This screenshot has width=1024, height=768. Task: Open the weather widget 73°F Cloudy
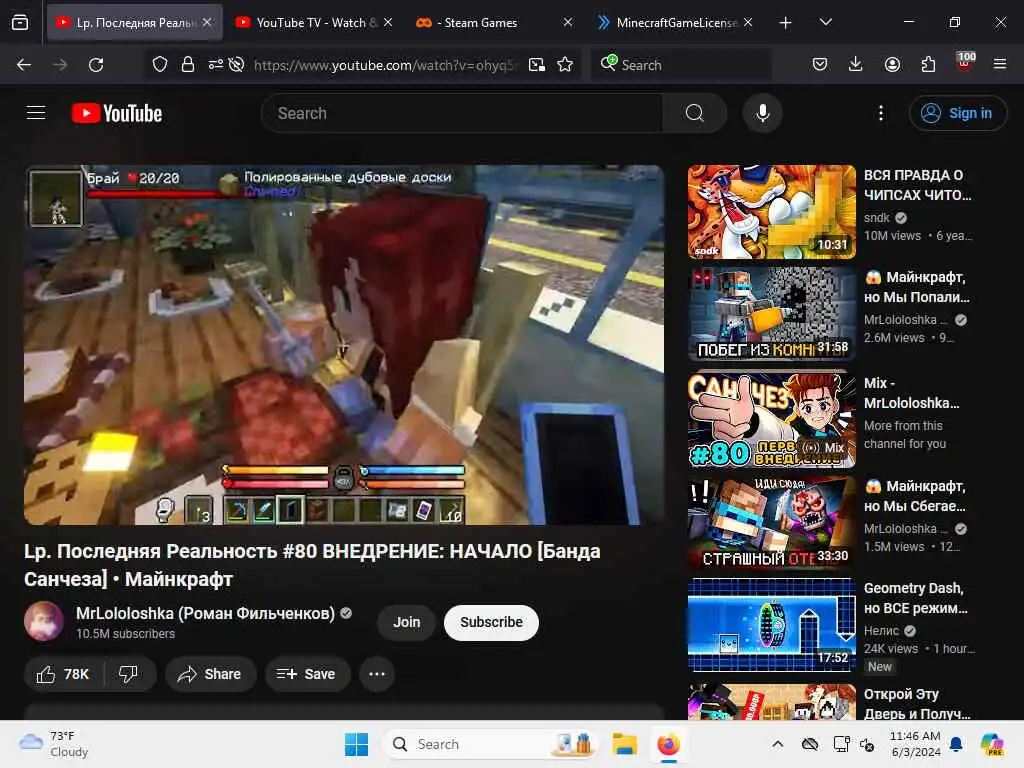pos(54,744)
